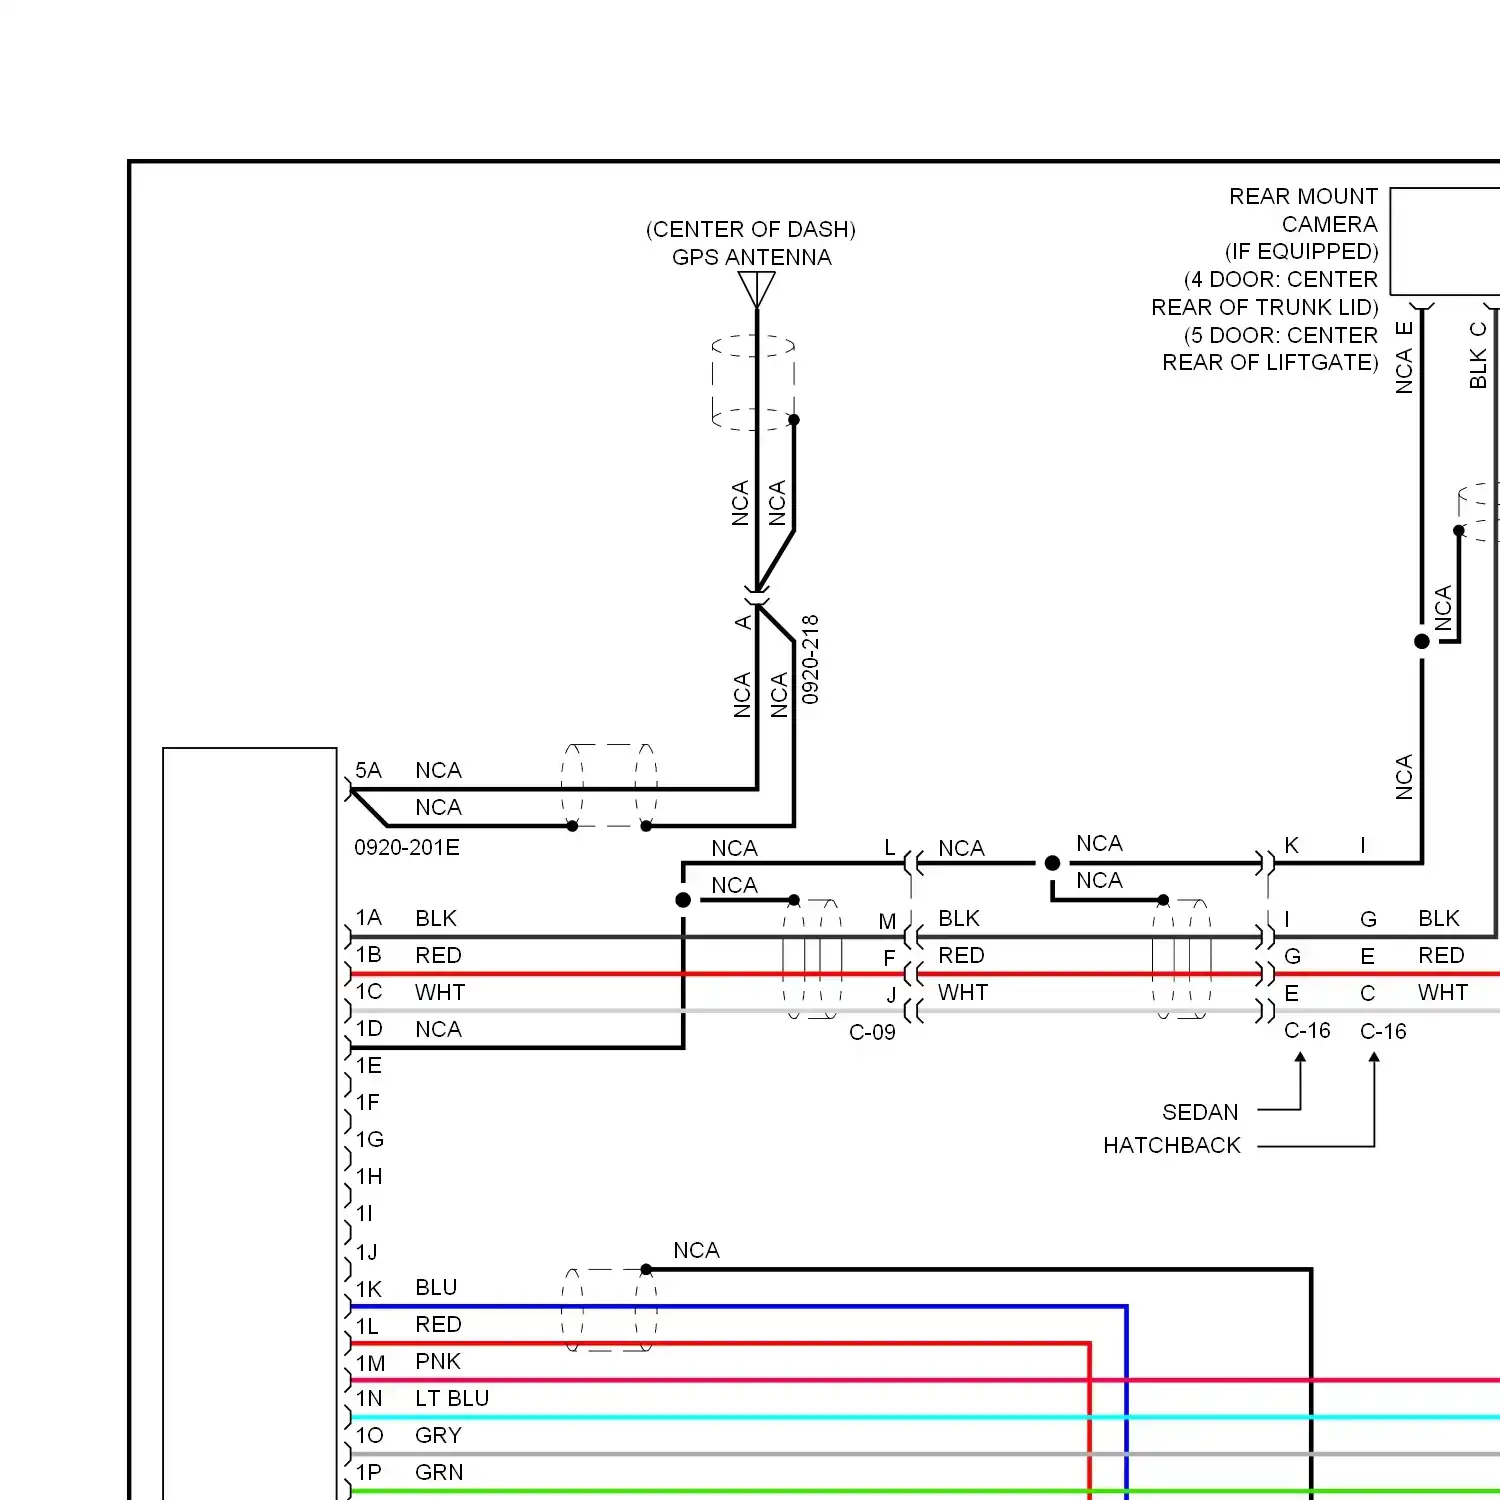Click pin label 1H
Image resolution: width=1500 pixels, height=1500 pixels.
[369, 1176]
